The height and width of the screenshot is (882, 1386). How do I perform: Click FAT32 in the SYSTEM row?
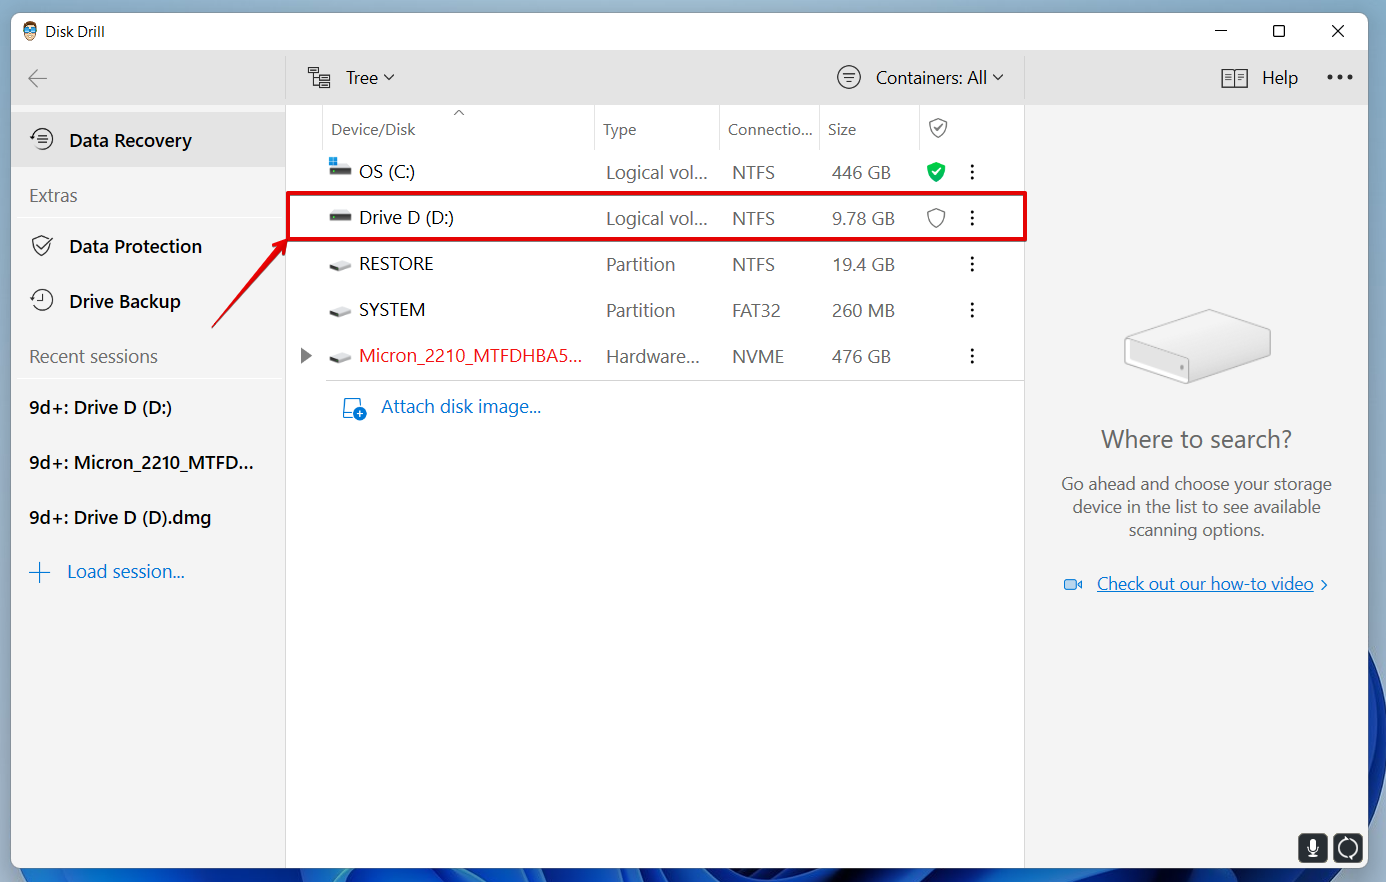(756, 310)
